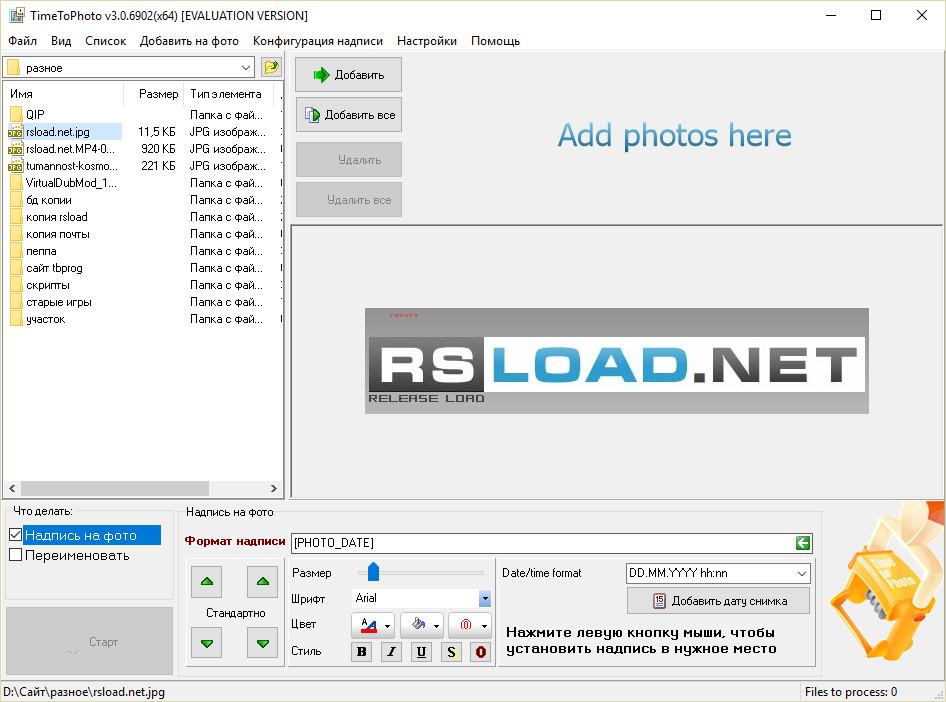The image size is (946, 702).
Task: Open the Вид menu
Action: [61, 40]
